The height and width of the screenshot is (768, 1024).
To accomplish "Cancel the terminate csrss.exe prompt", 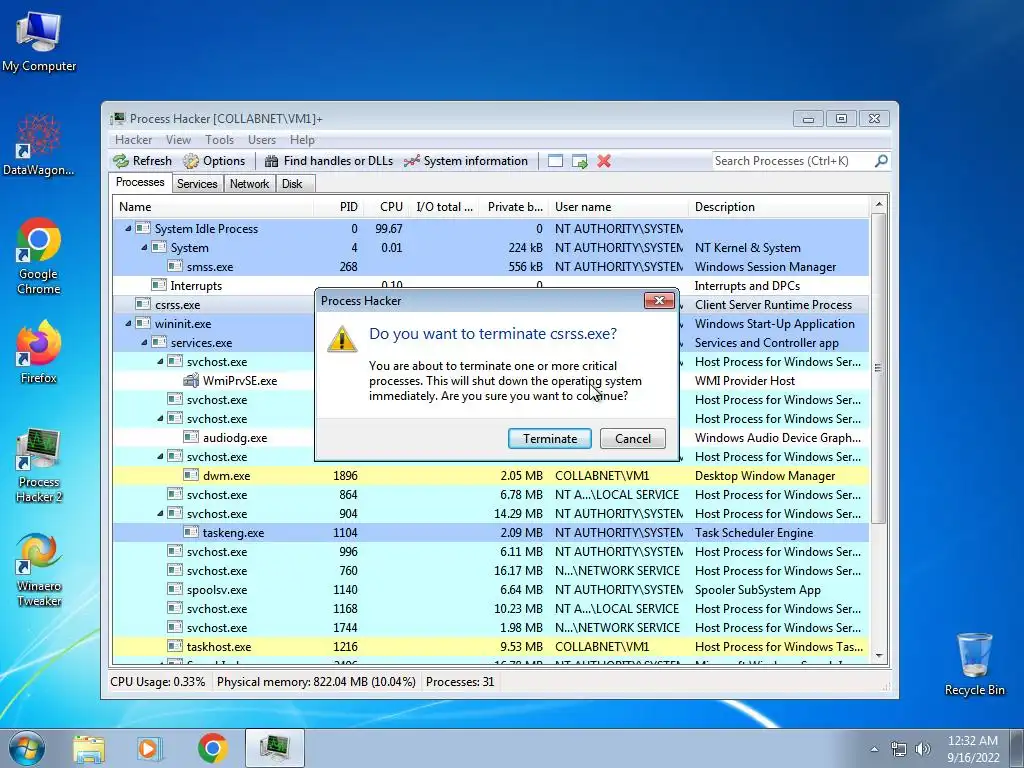I will tap(632, 438).
